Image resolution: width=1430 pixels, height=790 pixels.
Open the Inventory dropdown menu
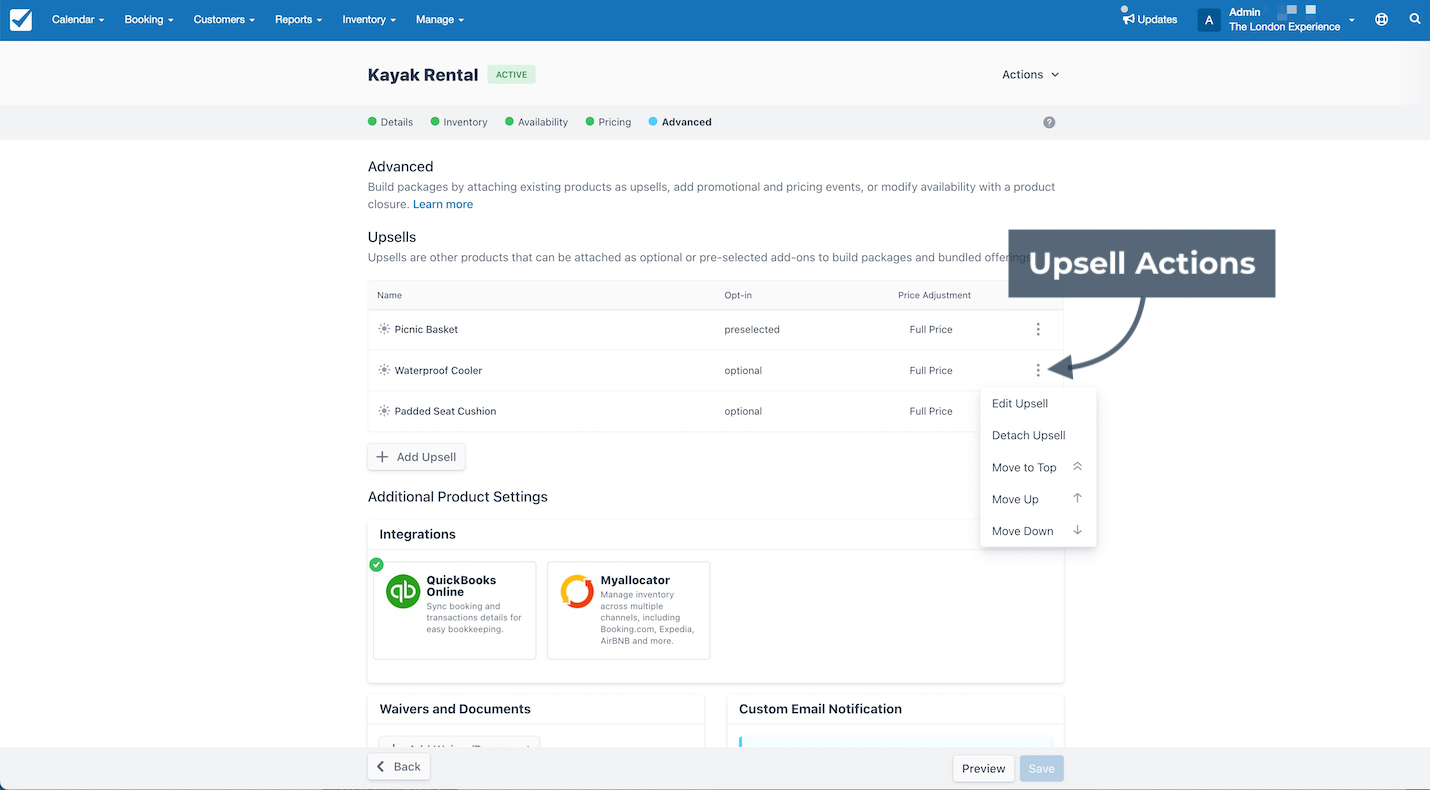(369, 19)
